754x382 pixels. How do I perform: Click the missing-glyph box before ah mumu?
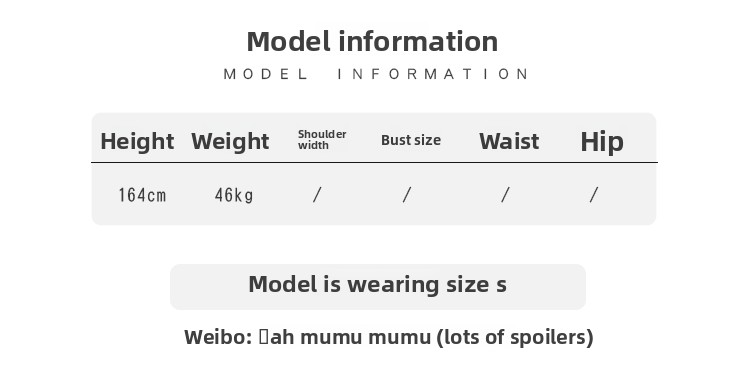click(263, 337)
